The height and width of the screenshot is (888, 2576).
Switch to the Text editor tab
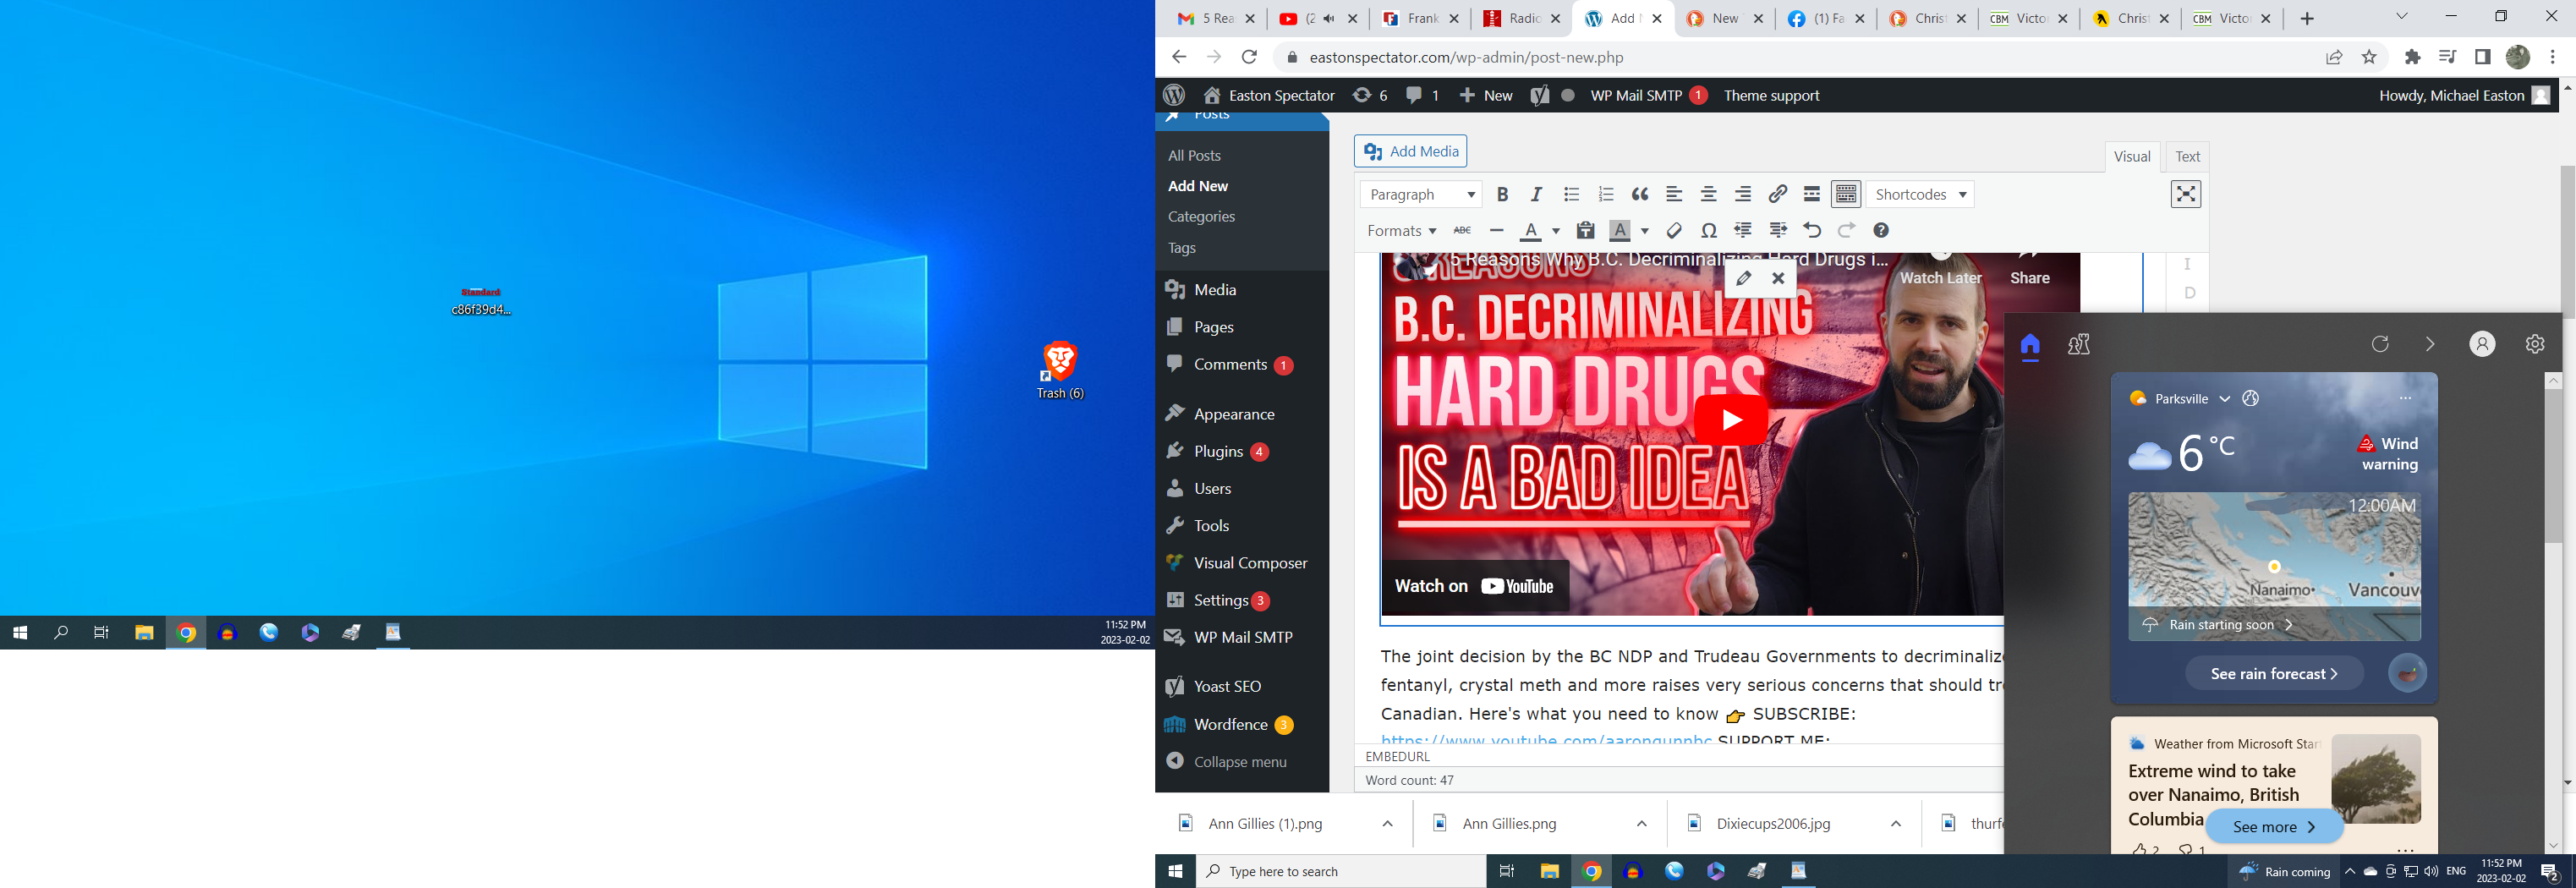coord(2187,157)
